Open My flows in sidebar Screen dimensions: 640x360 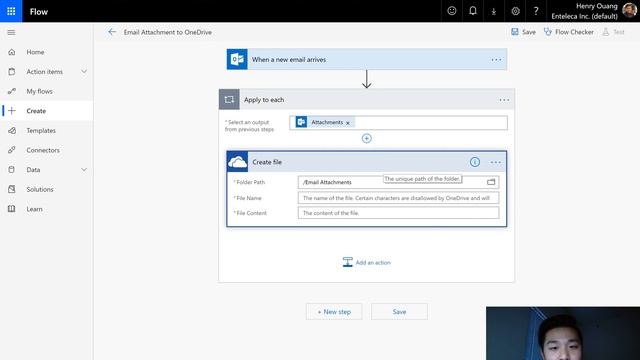[47, 91]
